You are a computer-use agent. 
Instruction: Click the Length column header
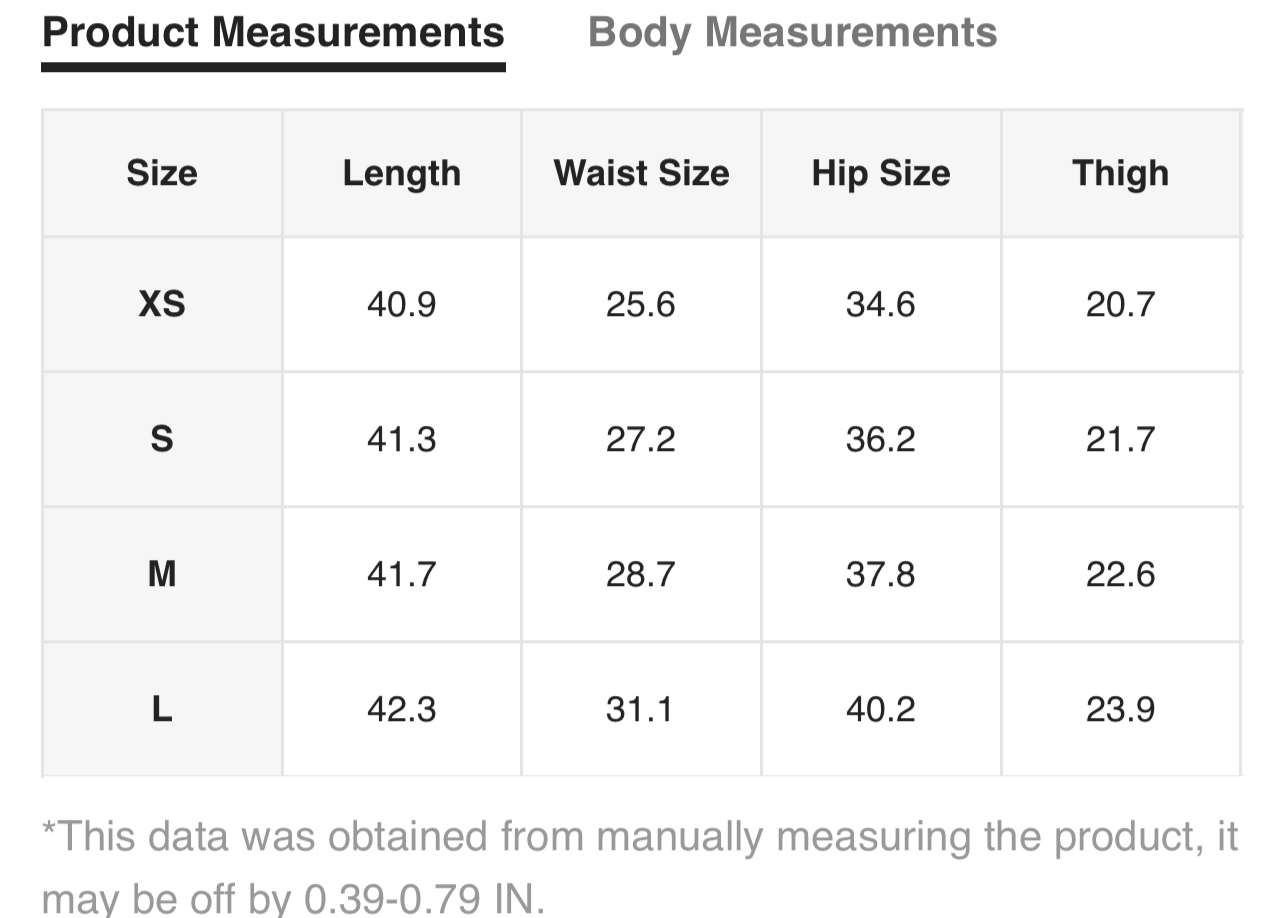[x=401, y=173]
